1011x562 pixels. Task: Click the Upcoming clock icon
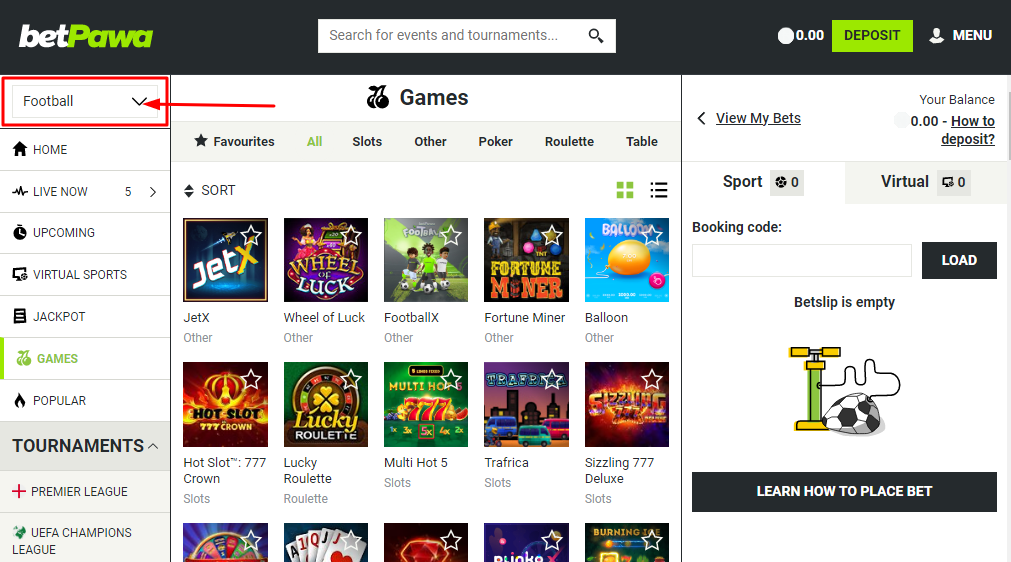point(20,233)
